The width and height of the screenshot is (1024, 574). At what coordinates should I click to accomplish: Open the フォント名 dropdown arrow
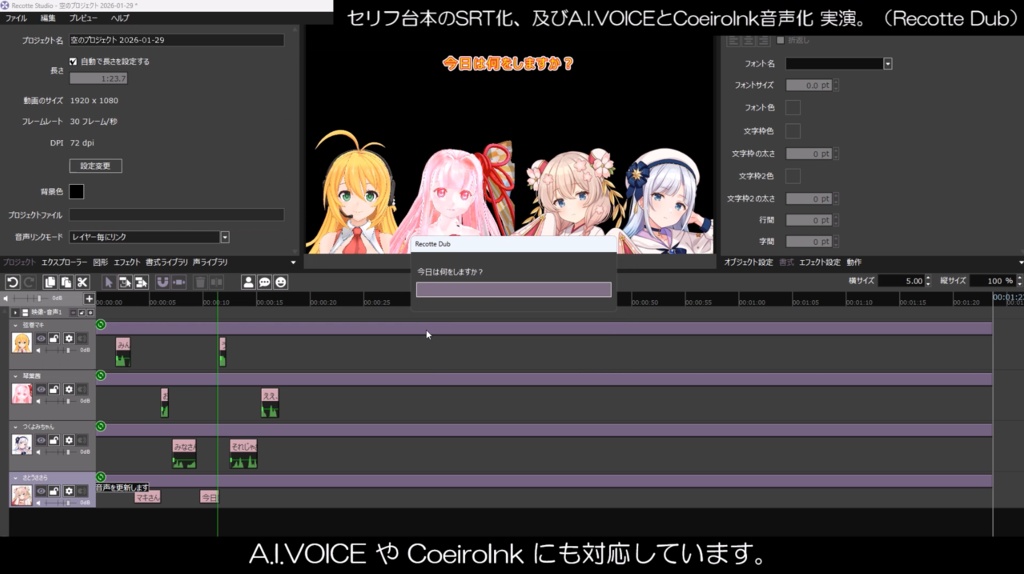(x=888, y=64)
